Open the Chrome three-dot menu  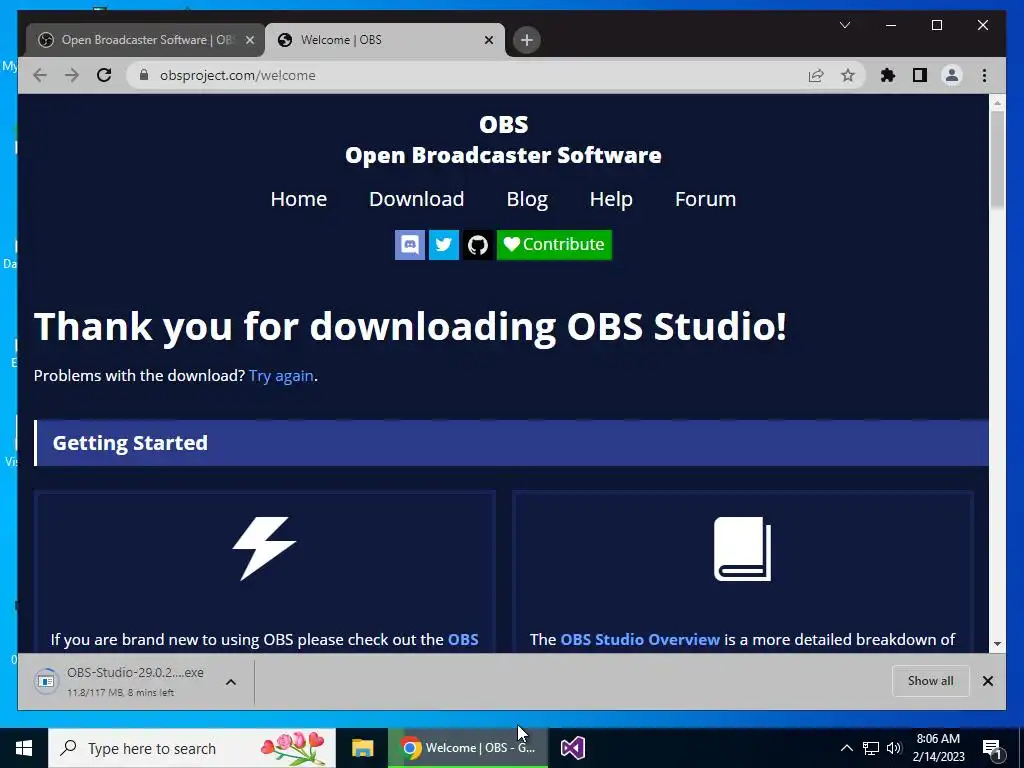[x=984, y=76]
